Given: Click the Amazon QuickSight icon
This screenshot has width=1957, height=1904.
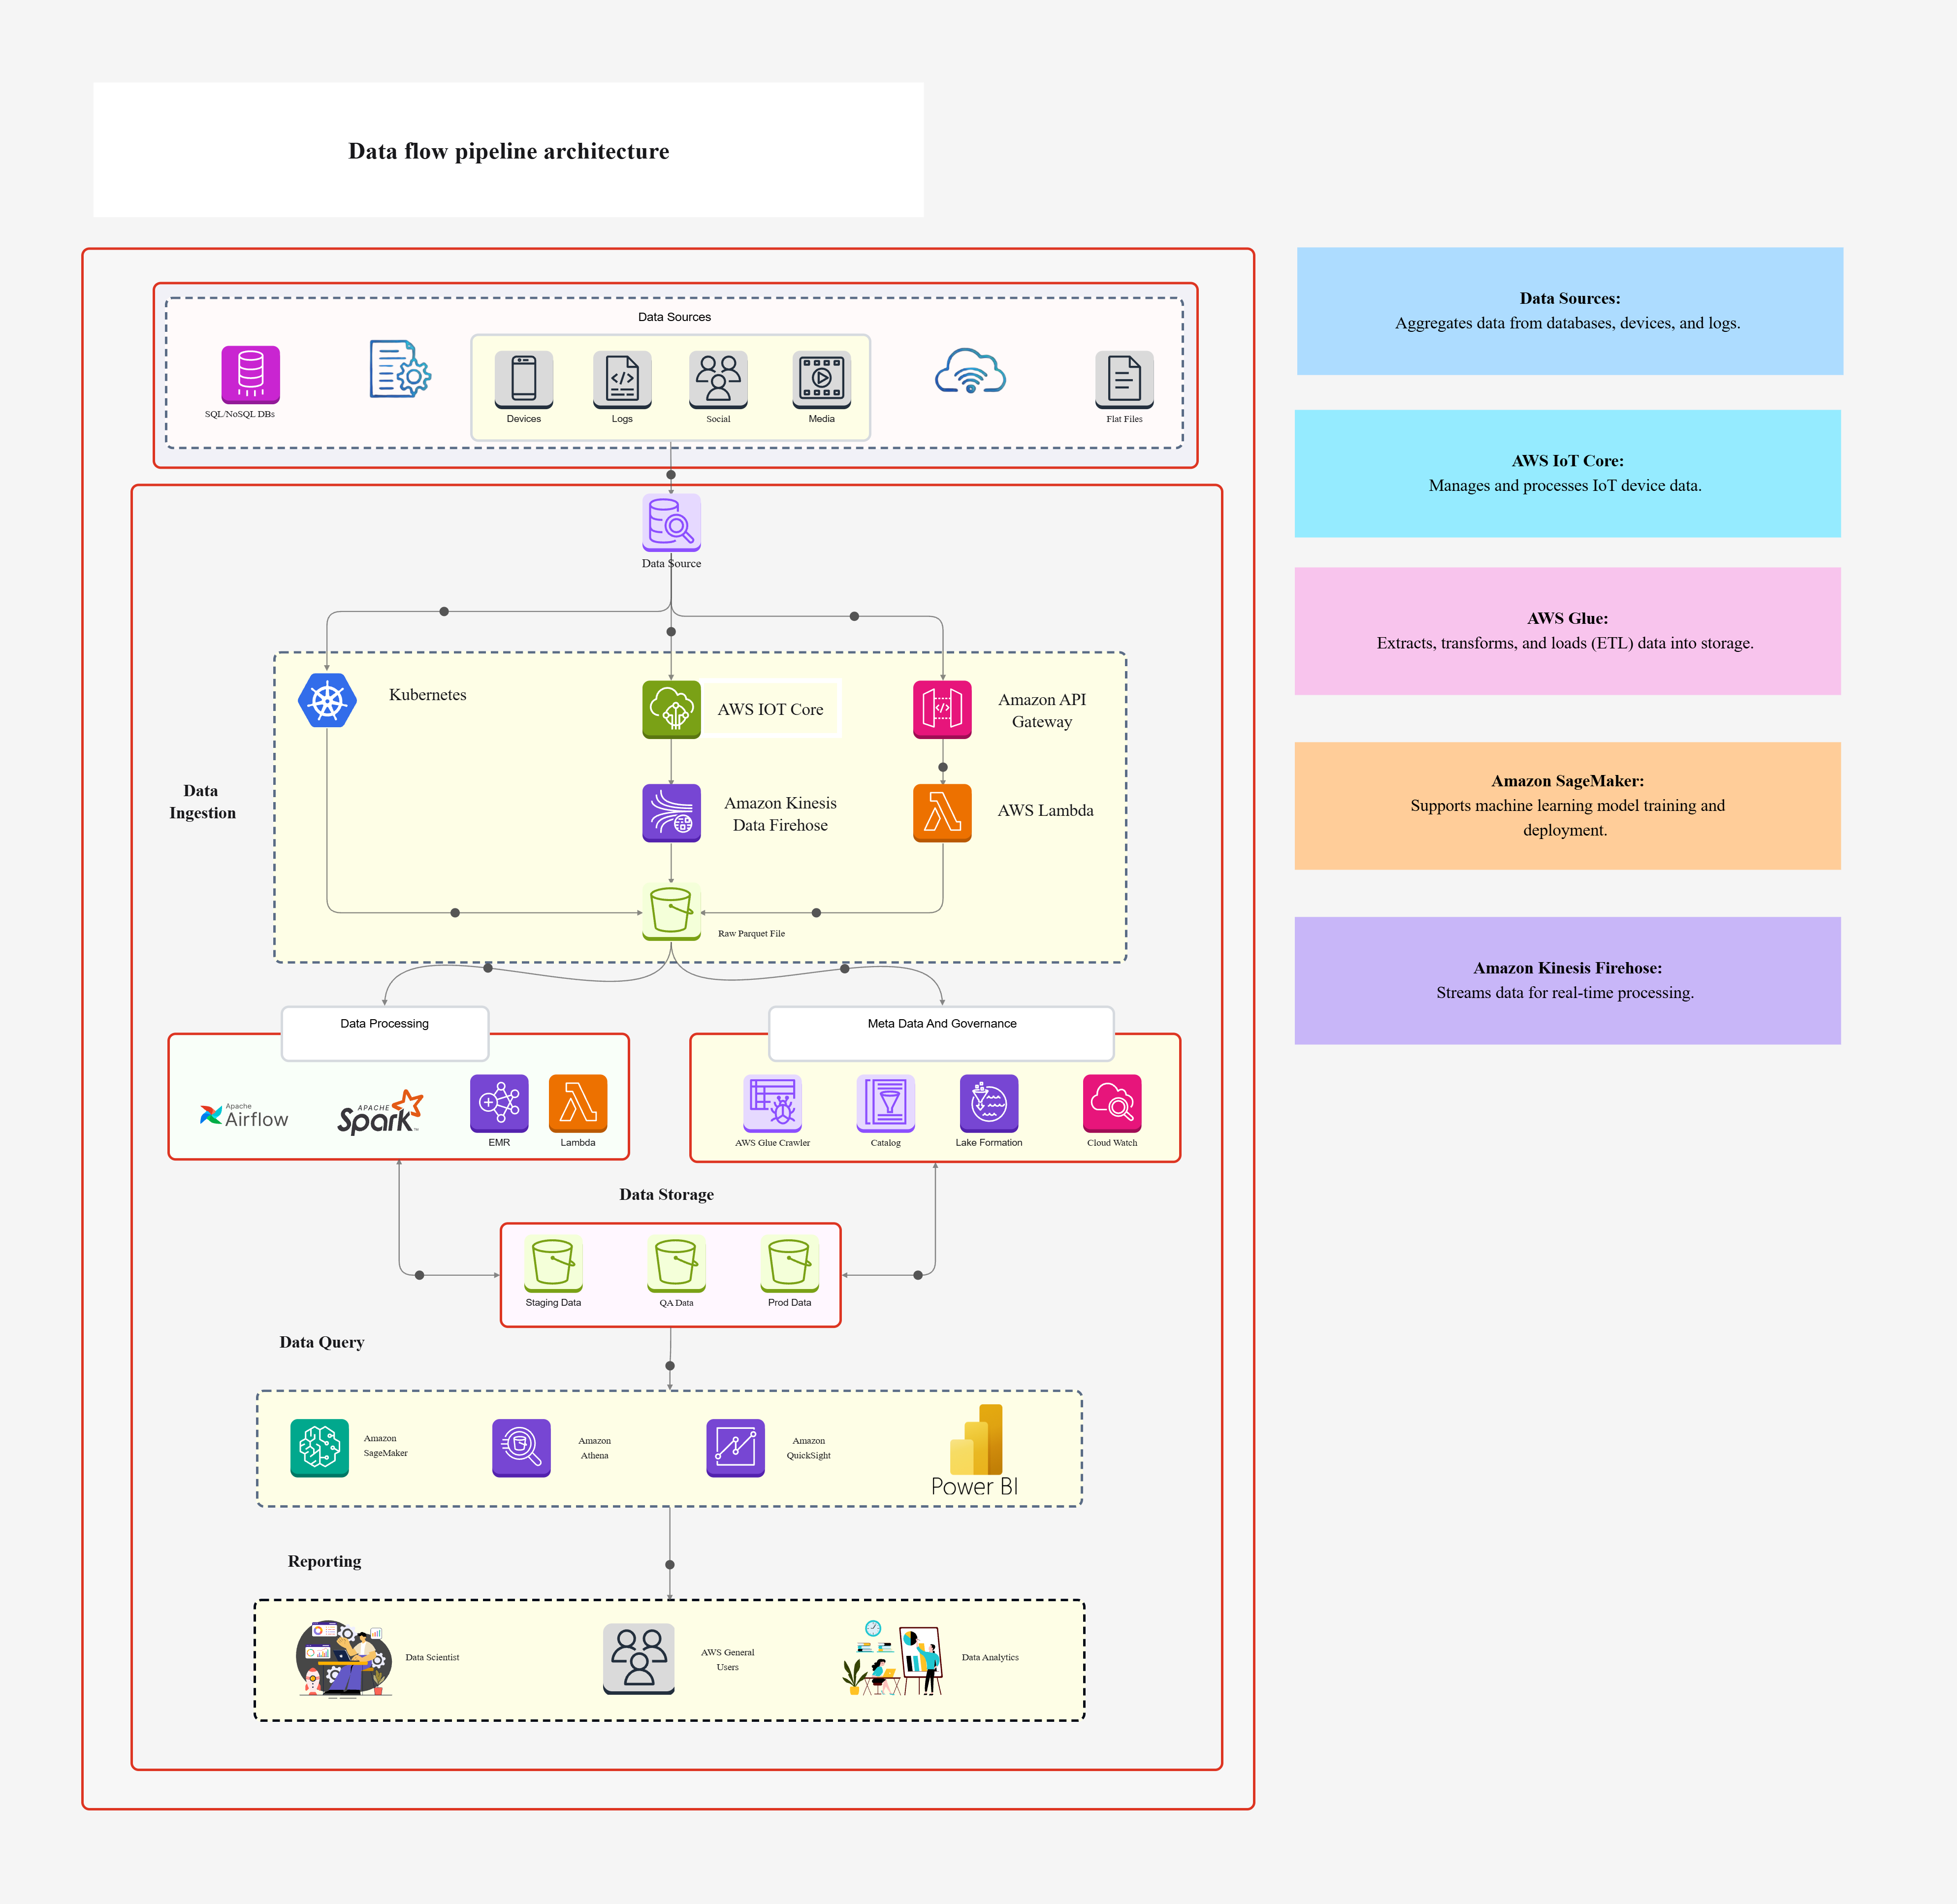Looking at the screenshot, I should pyautogui.click(x=735, y=1447).
